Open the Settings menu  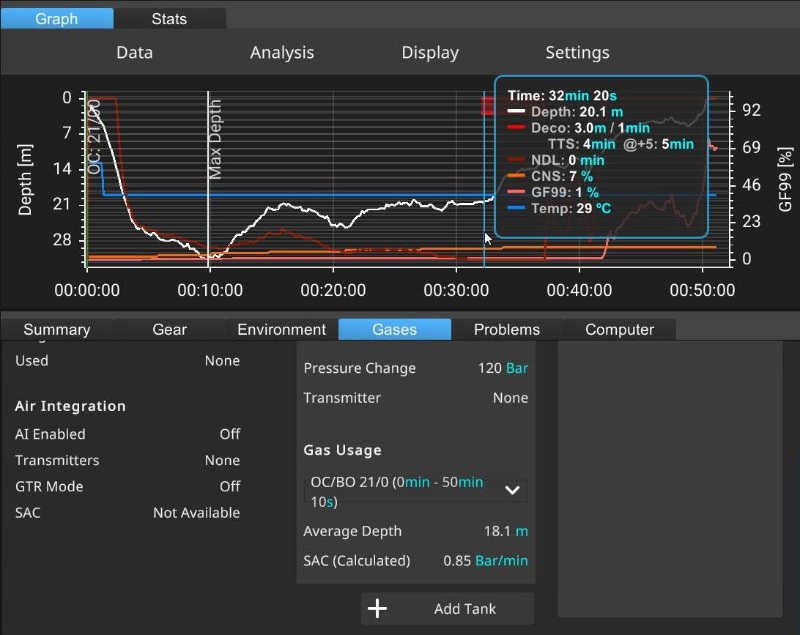pos(577,53)
